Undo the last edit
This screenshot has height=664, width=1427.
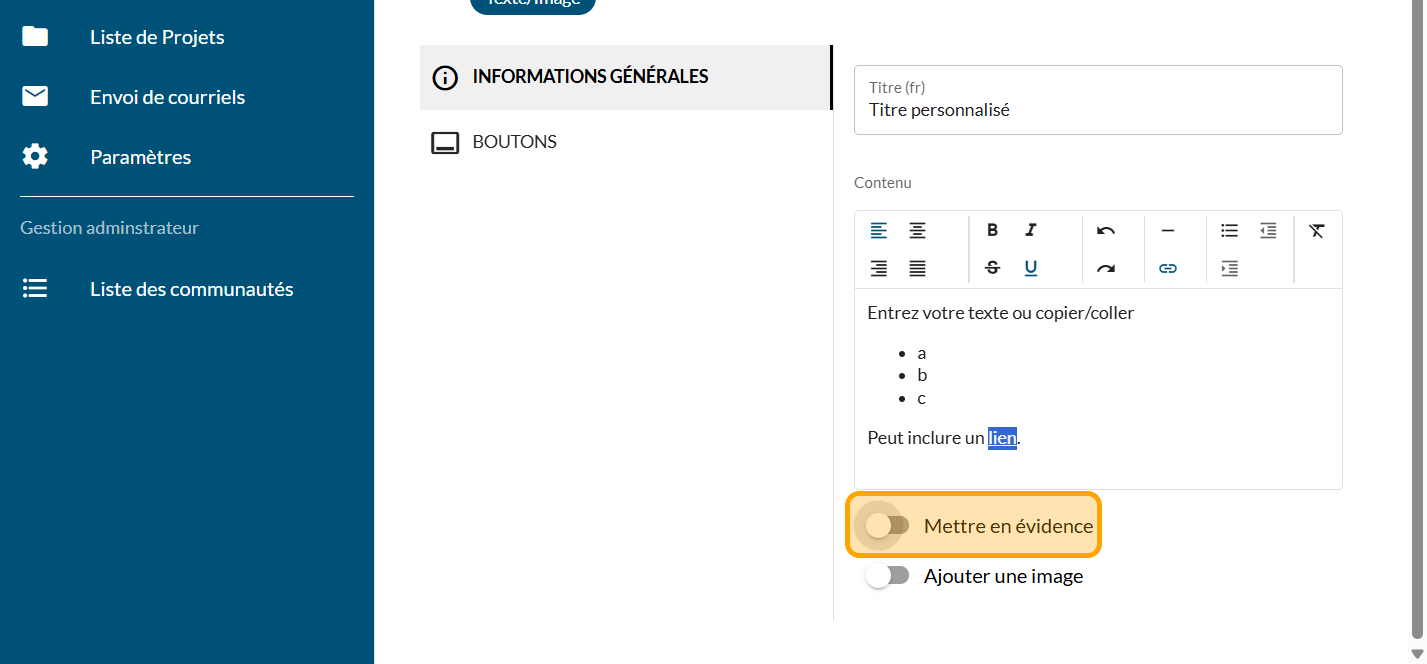click(x=1105, y=230)
